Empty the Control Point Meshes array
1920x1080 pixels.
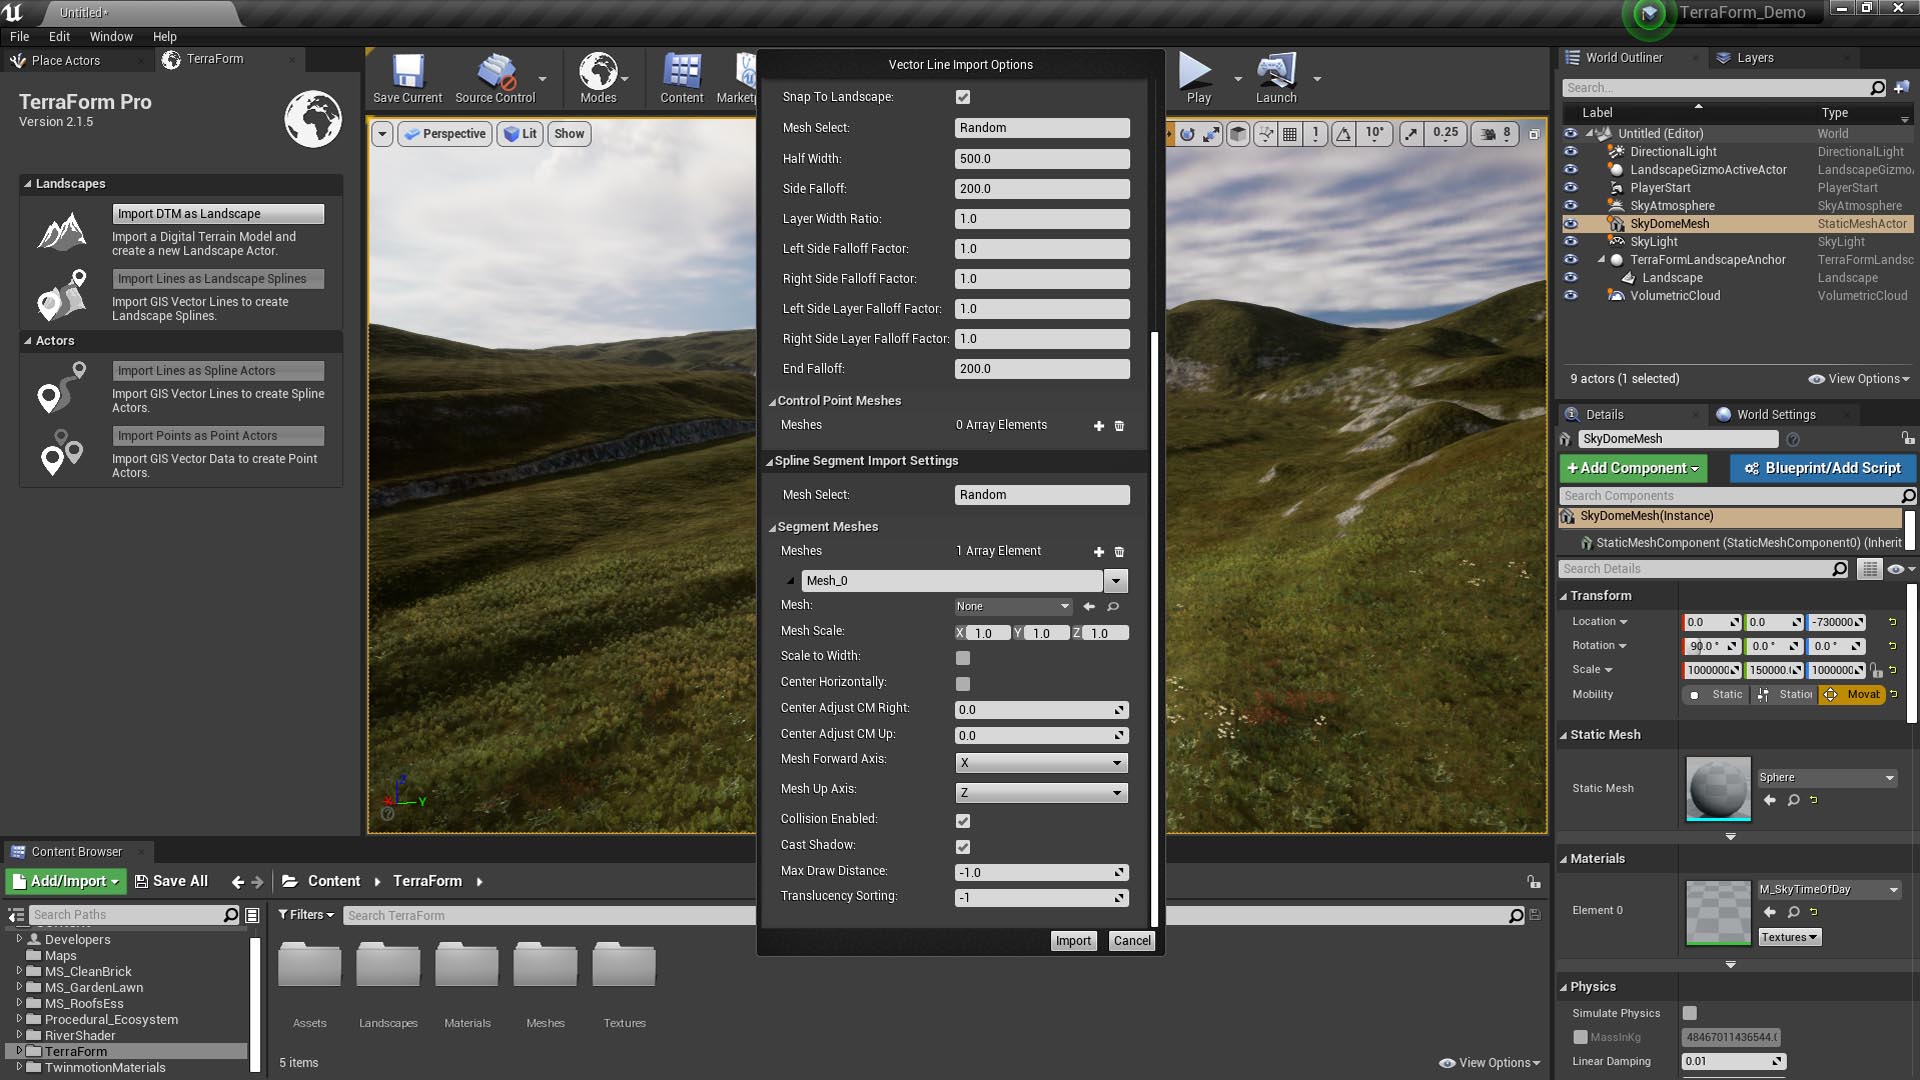pos(1119,426)
